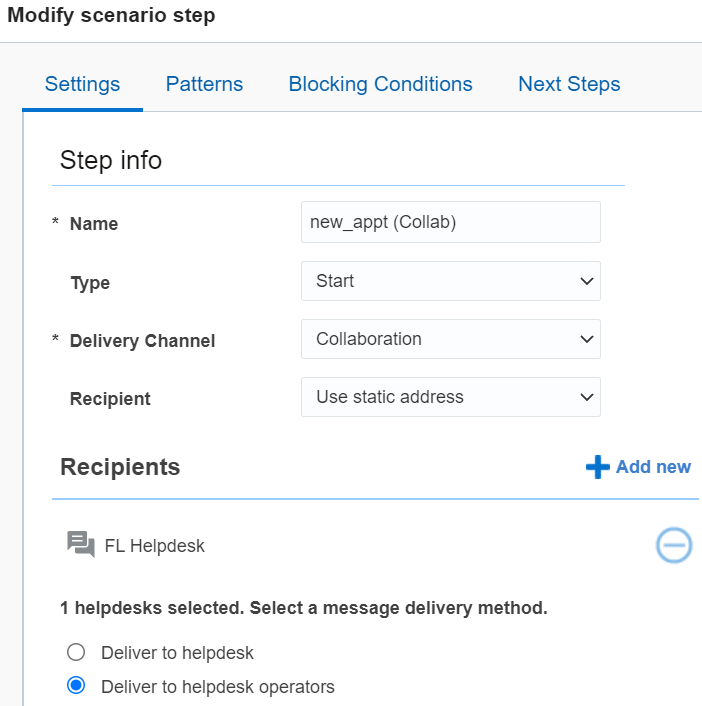Focus the Name input containing new_appt (Collab)
The height and width of the screenshot is (706, 702).
(450, 222)
